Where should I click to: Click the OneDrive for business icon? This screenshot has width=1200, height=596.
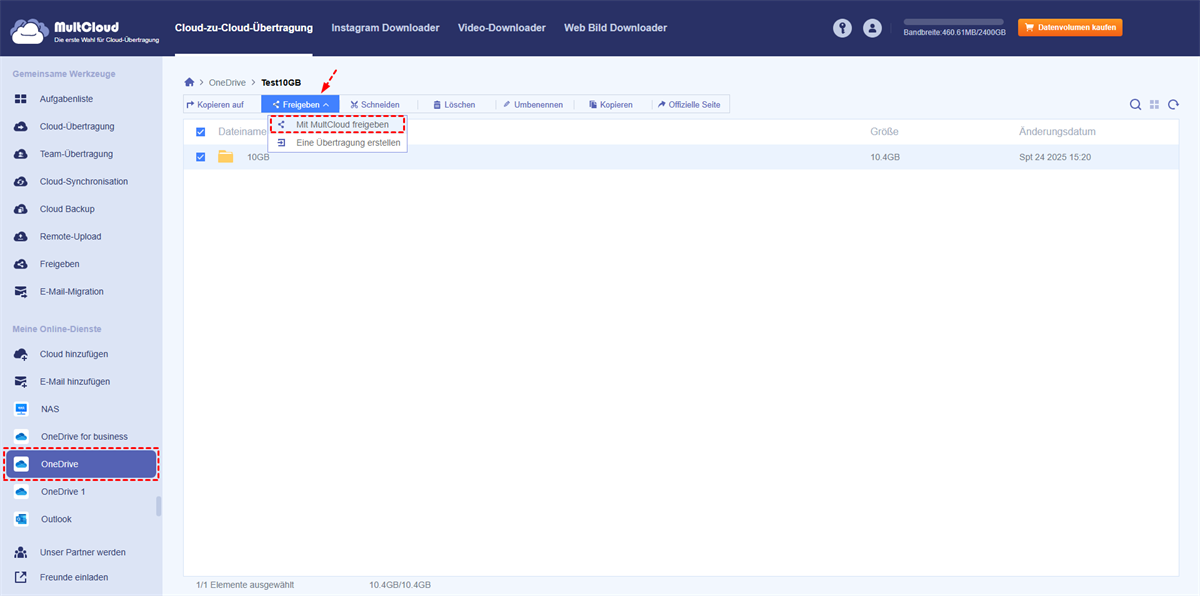21,437
